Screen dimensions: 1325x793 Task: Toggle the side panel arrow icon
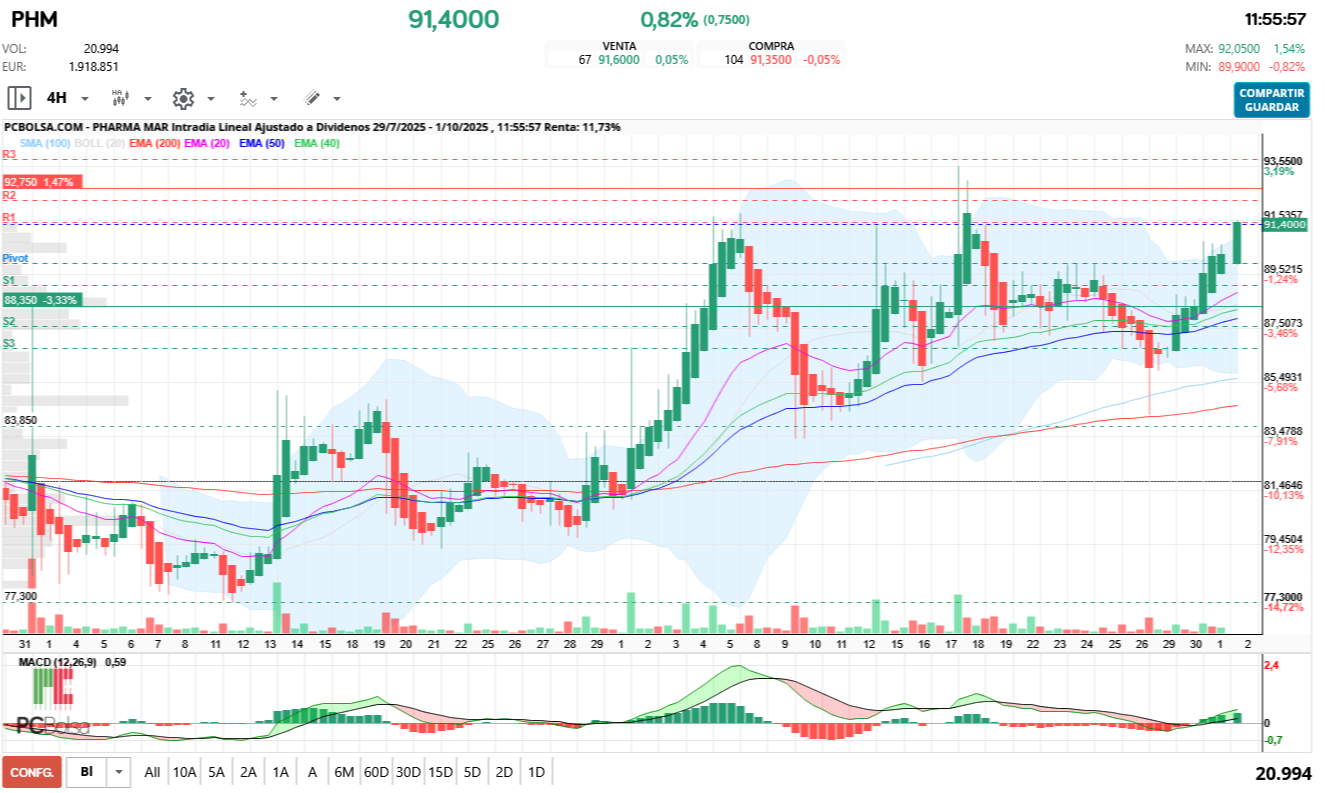[19, 98]
